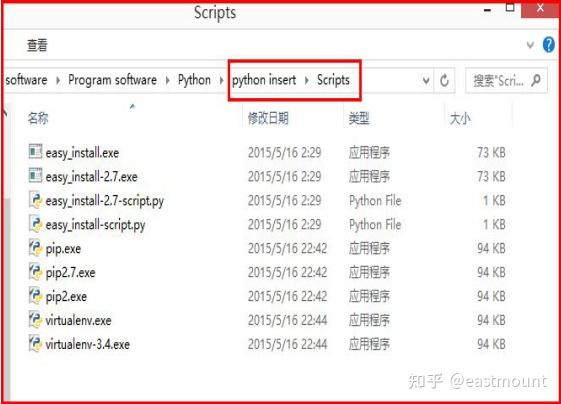The image size is (561, 404).
Task: Sort files by 修改日期 column
Action: click(268, 118)
